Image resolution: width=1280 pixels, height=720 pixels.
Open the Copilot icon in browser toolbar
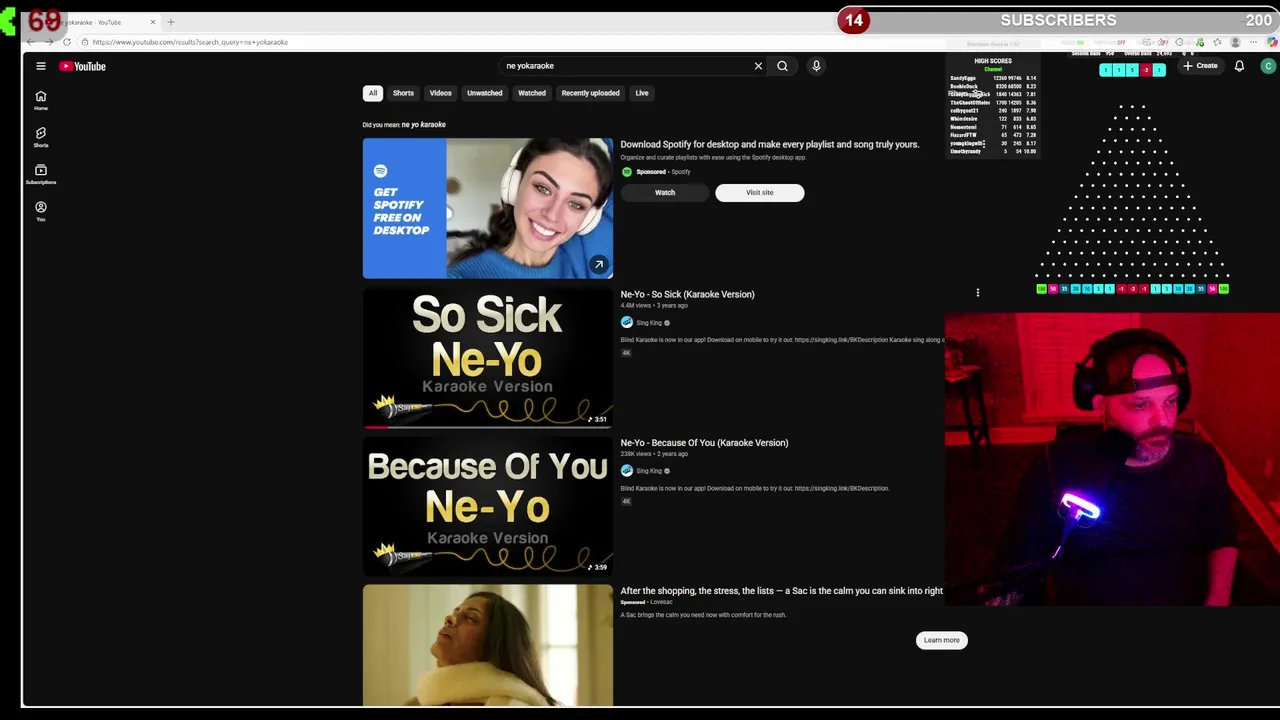click(x=1272, y=42)
